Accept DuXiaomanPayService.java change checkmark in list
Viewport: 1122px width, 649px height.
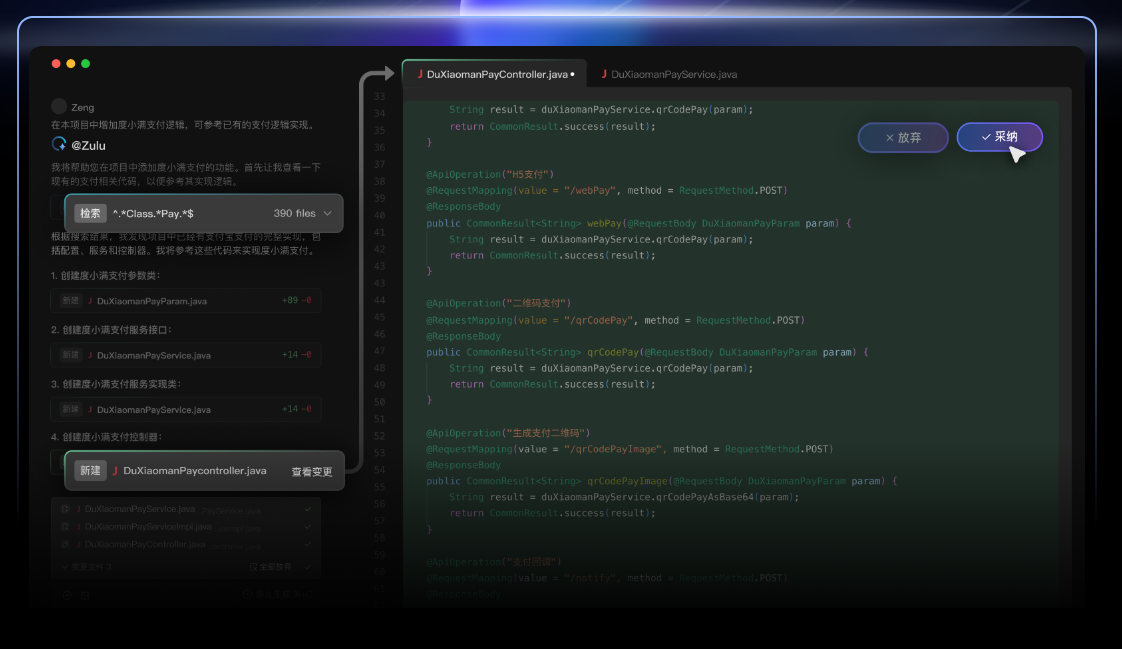[x=308, y=509]
